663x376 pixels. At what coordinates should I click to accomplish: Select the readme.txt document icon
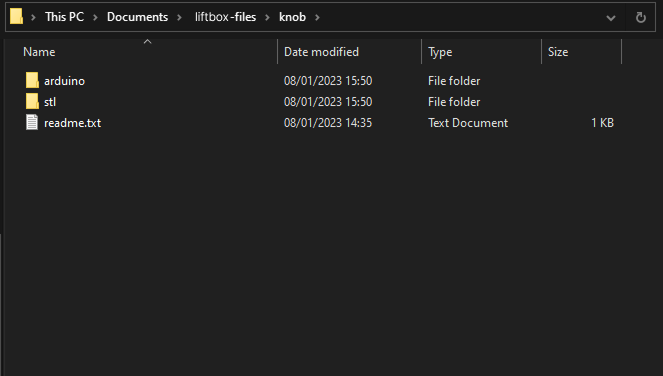(x=32, y=123)
